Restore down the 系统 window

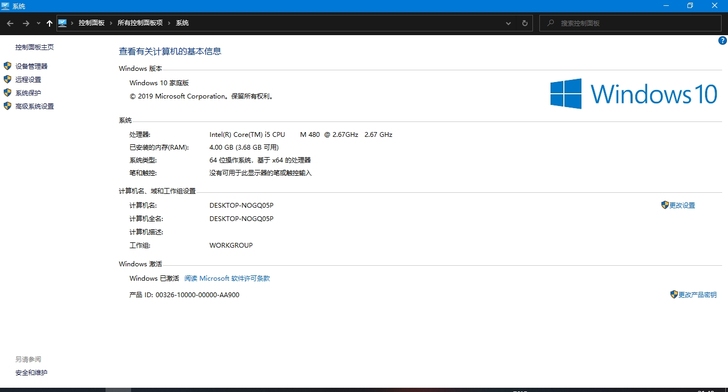[690, 6]
